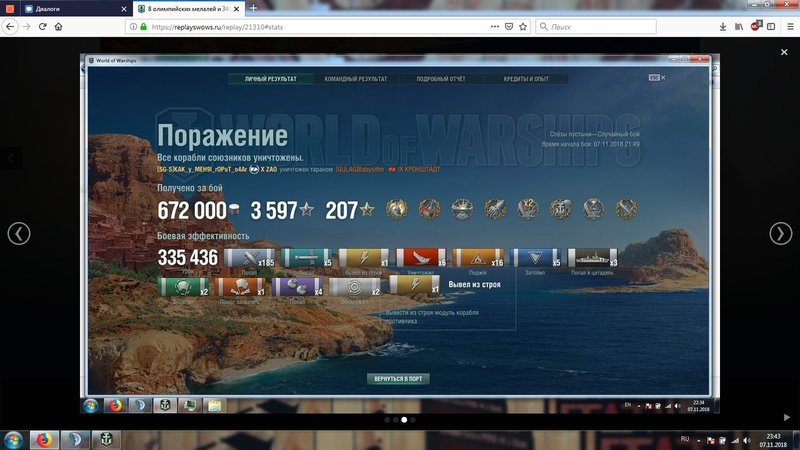This screenshot has width=800, height=450.
Task: Reload the current page
Action: pos(43,27)
